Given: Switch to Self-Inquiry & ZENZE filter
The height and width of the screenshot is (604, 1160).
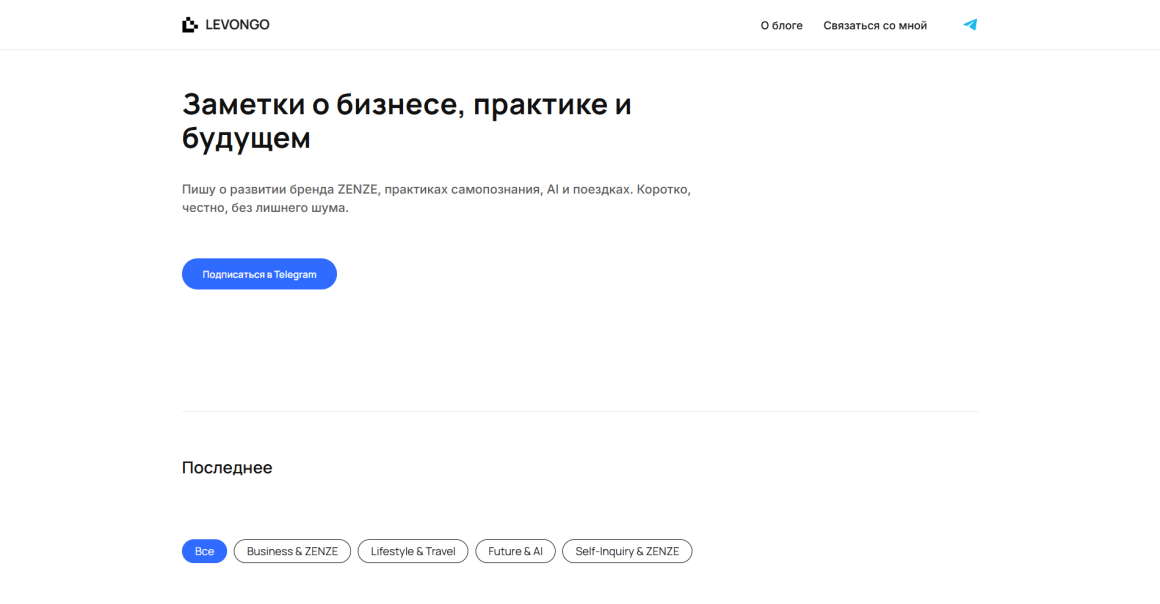Looking at the screenshot, I should pyautogui.click(x=627, y=551).
